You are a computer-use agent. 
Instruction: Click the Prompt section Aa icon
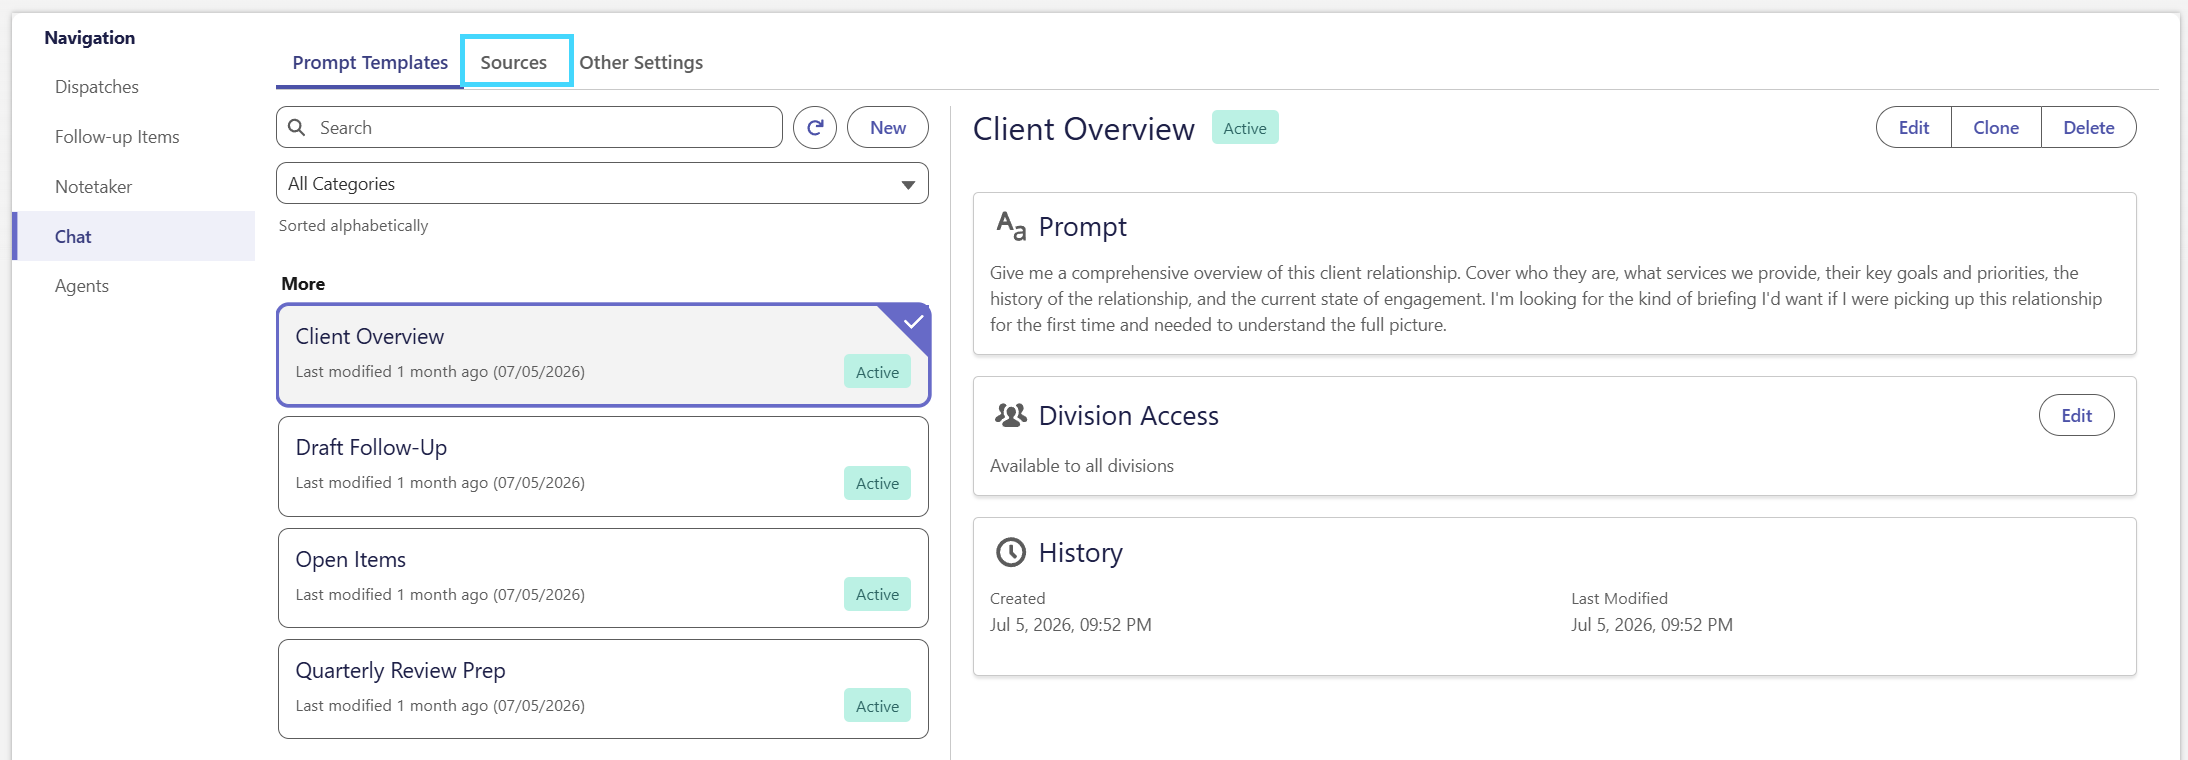click(x=1011, y=226)
